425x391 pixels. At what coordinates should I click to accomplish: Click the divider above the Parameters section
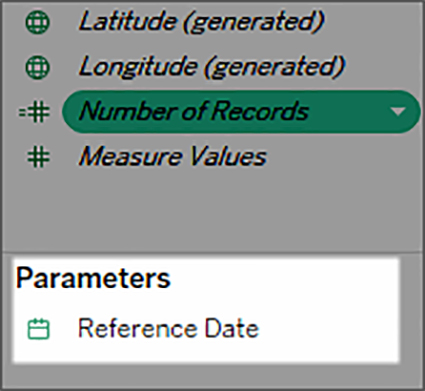point(212,252)
